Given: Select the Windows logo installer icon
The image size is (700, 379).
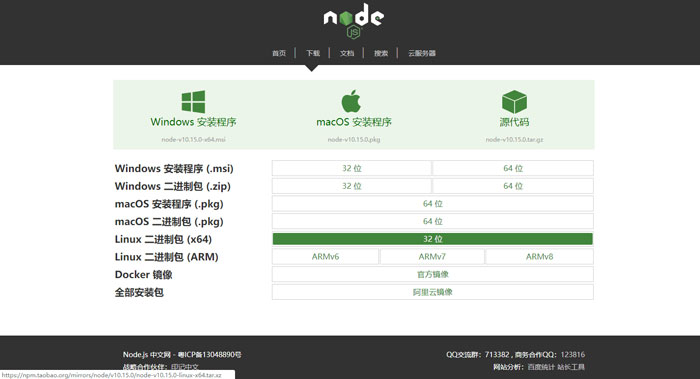Looking at the screenshot, I should point(193,102).
